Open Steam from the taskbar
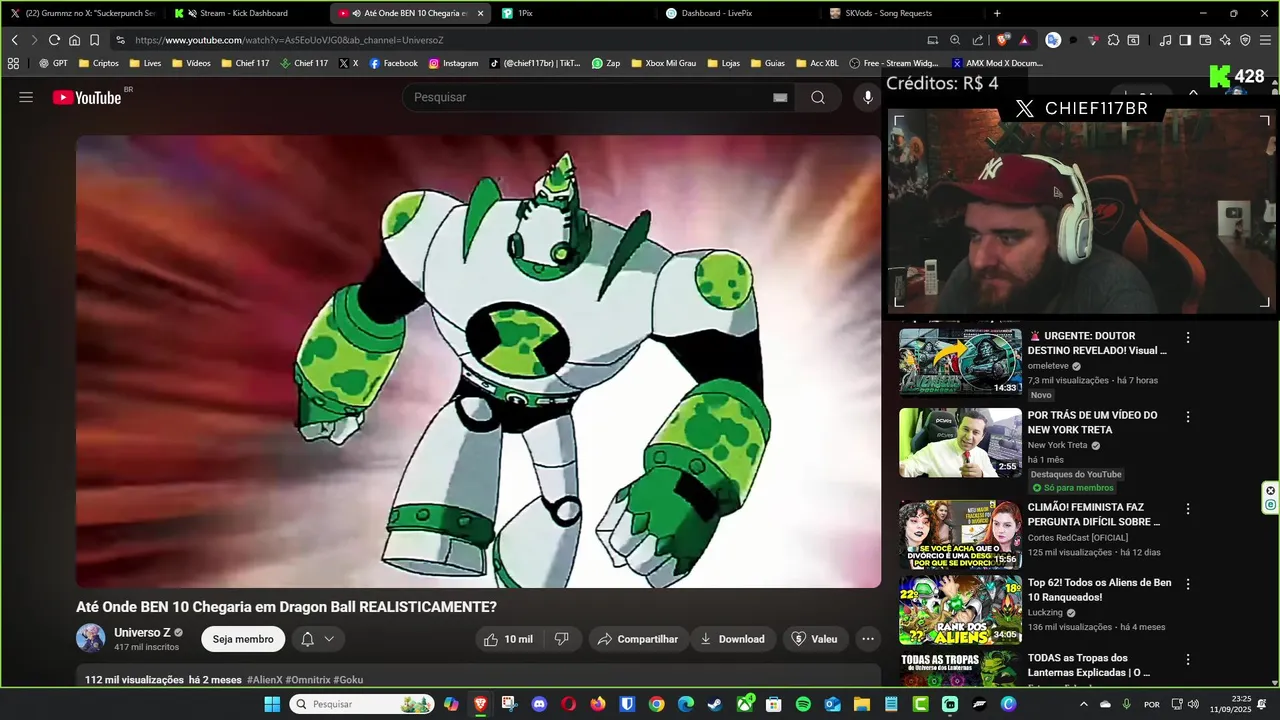 pyautogui.click(x=715, y=704)
